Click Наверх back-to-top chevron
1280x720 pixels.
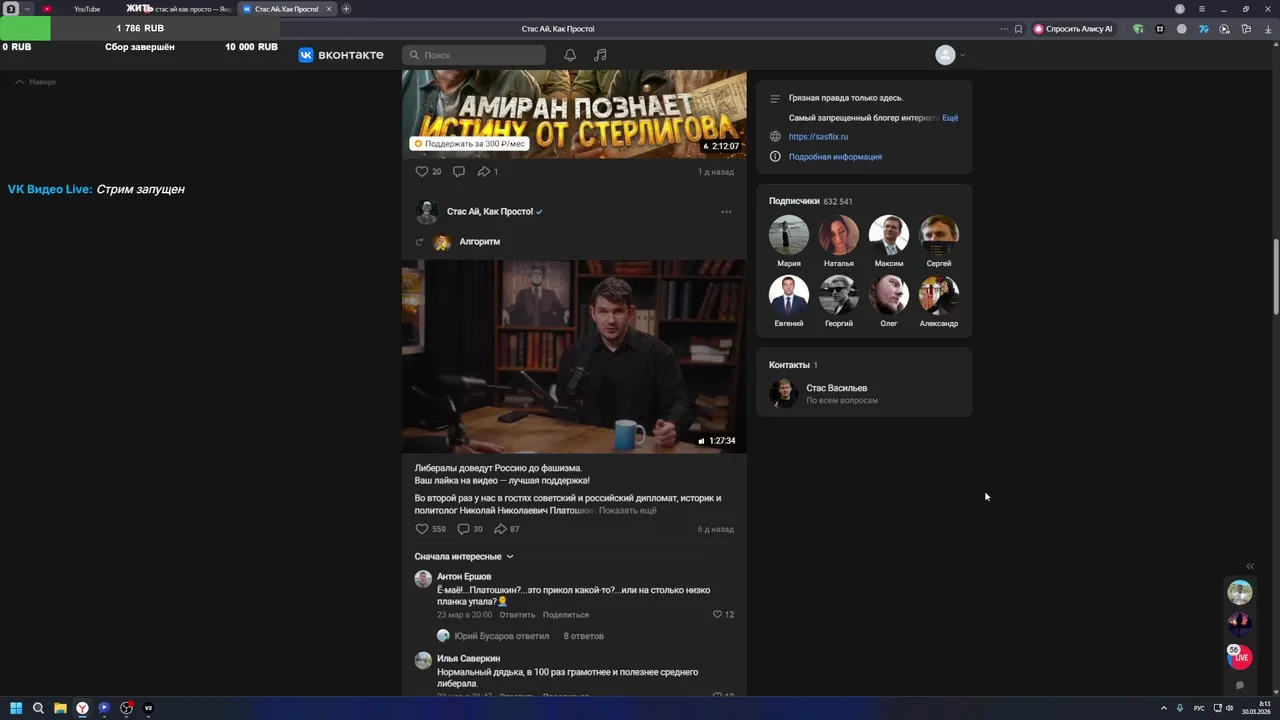click(x=36, y=82)
